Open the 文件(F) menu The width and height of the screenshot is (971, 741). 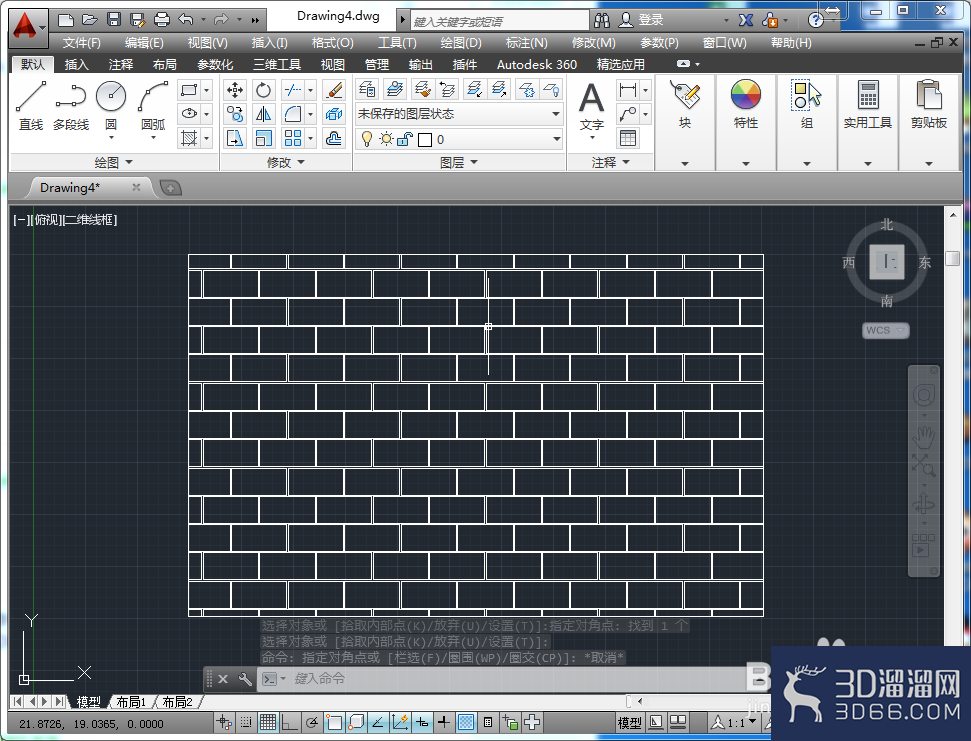tap(81, 43)
